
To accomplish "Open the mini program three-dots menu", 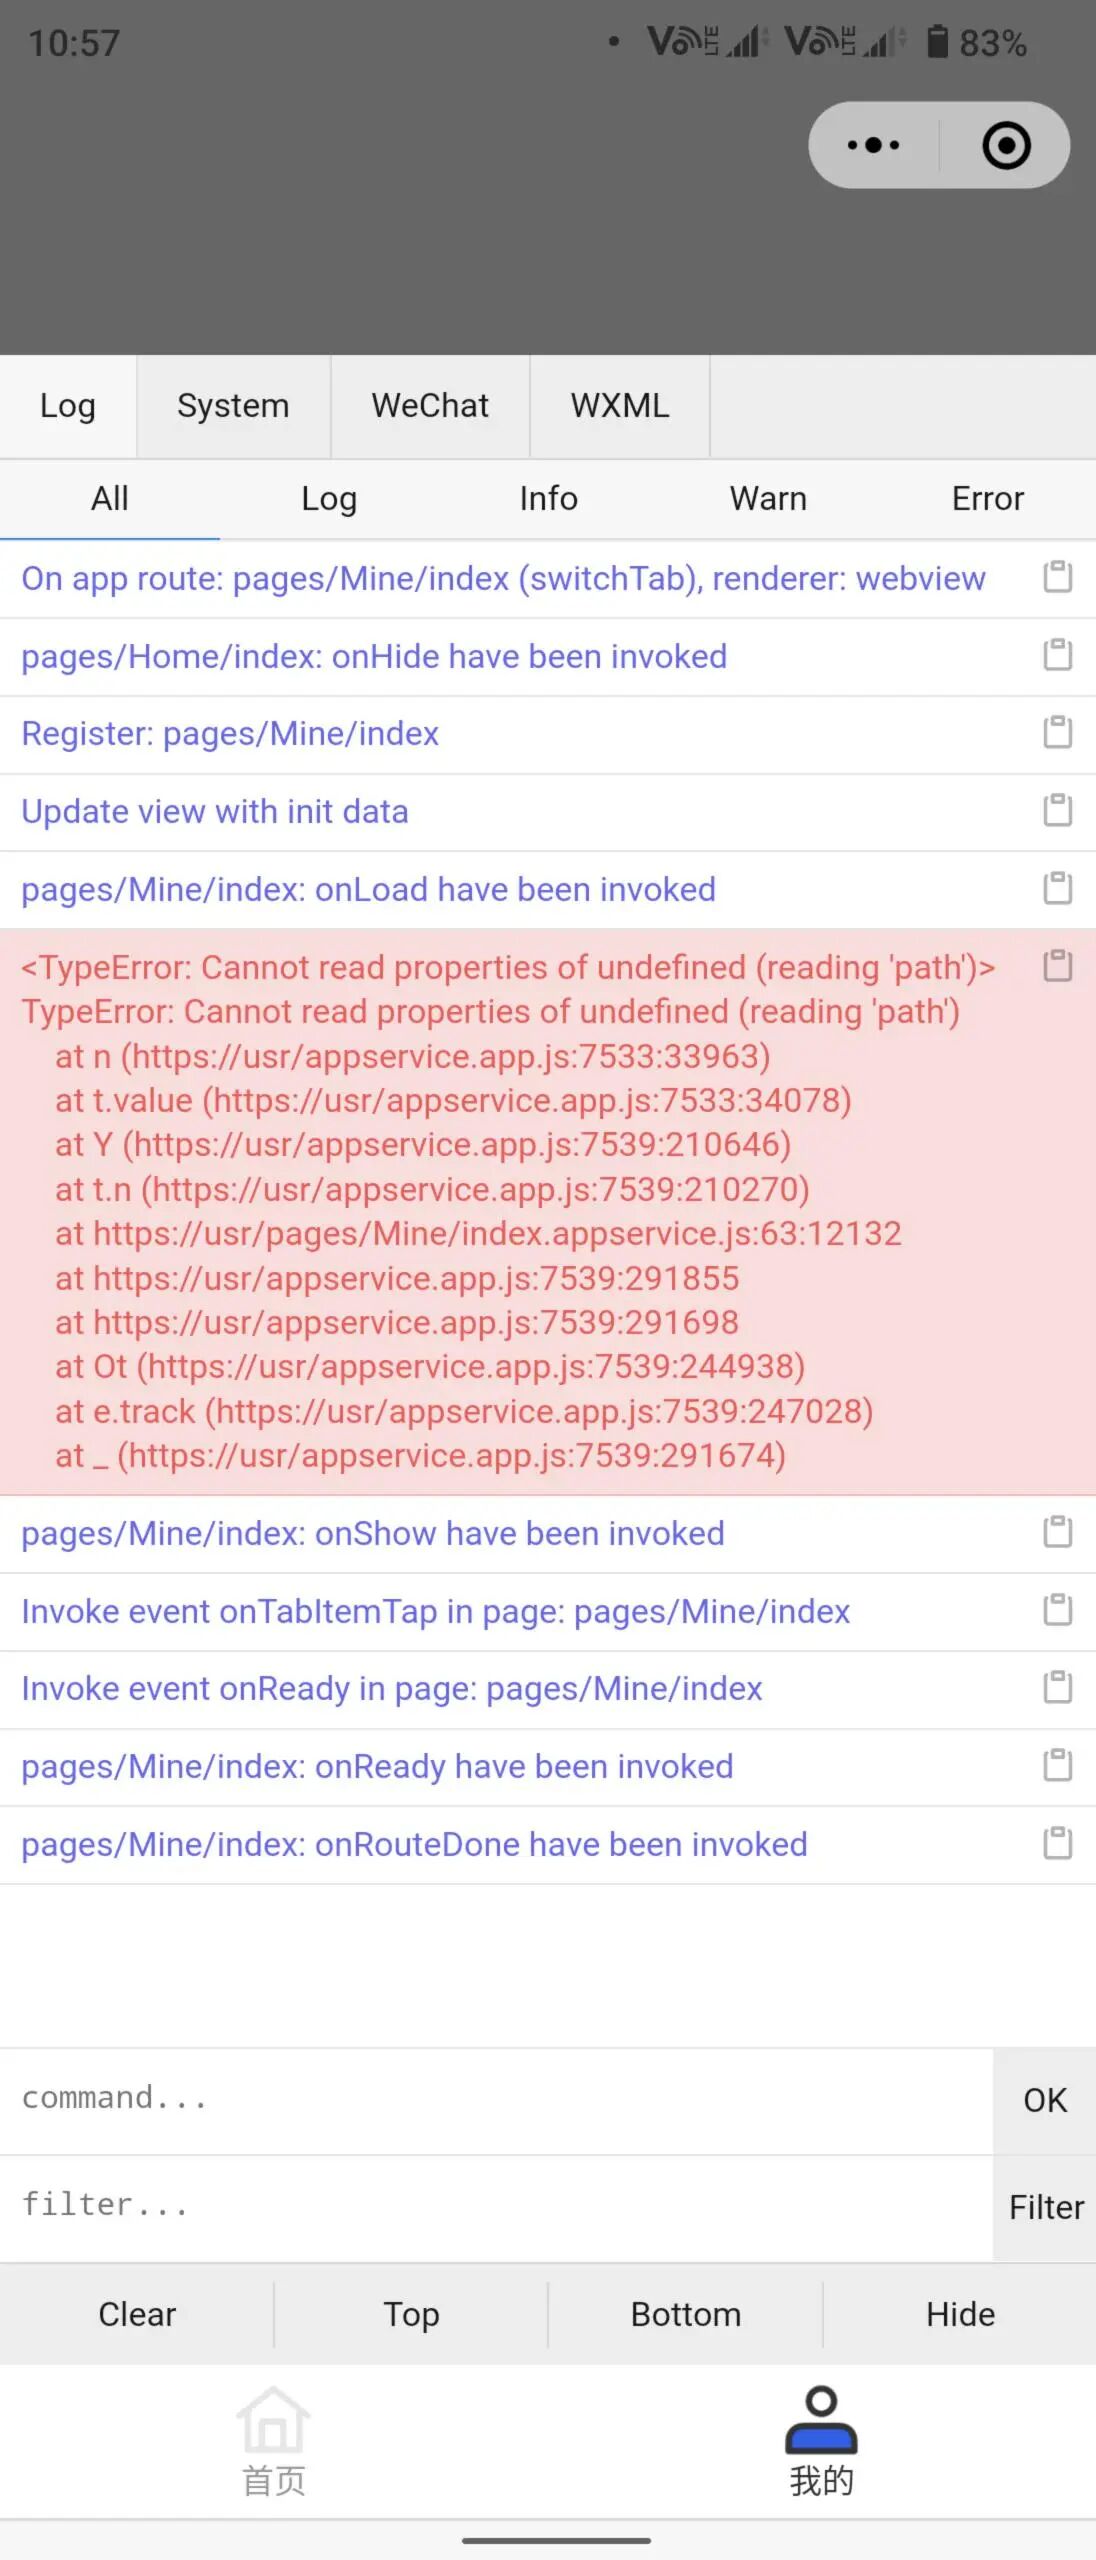I will pos(873,145).
